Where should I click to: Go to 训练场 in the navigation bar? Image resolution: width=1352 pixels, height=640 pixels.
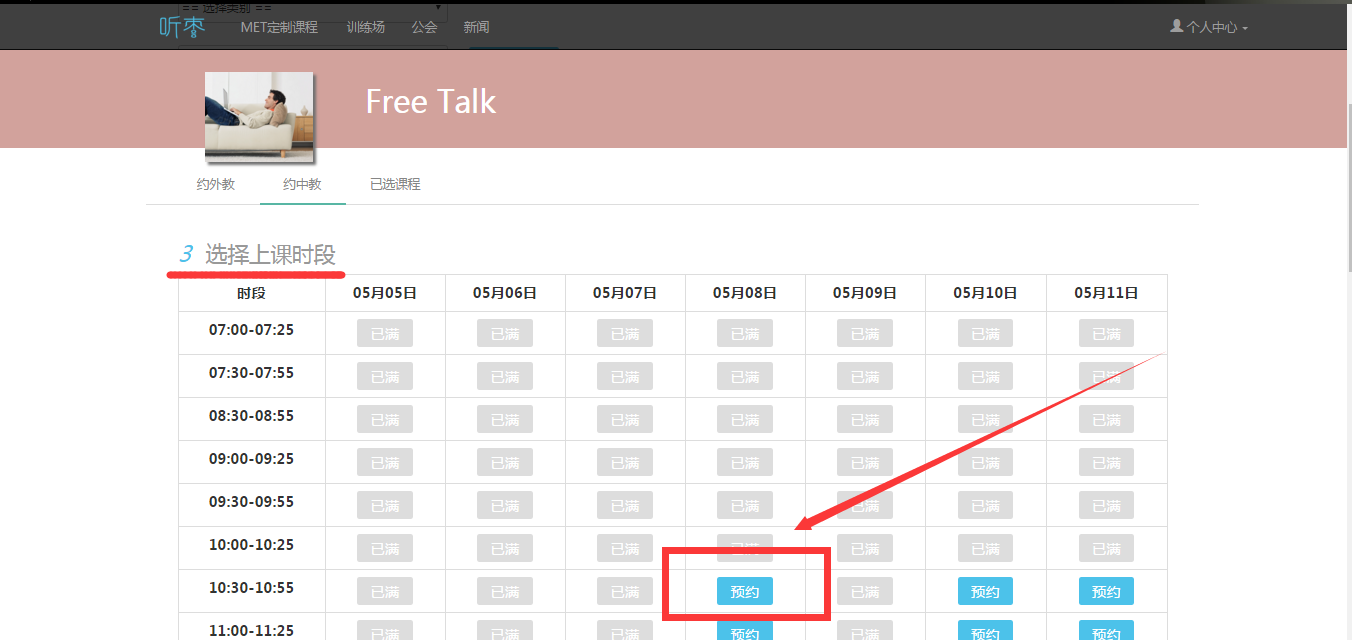[x=365, y=27]
